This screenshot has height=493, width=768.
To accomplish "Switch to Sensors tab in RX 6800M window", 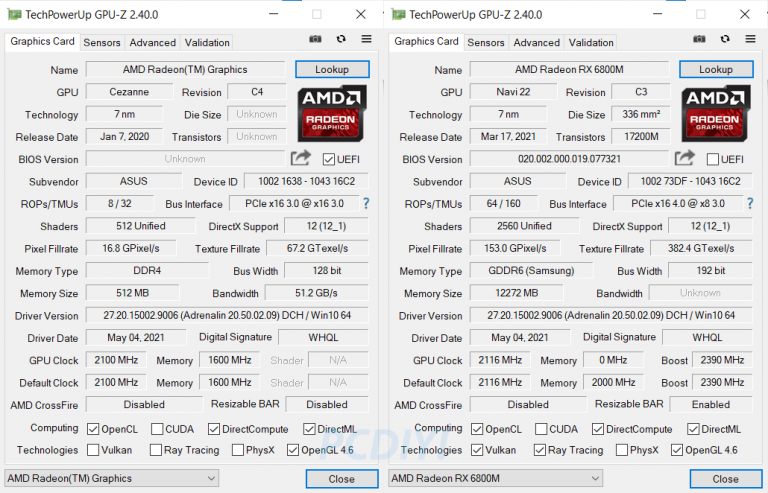I will (x=486, y=43).
